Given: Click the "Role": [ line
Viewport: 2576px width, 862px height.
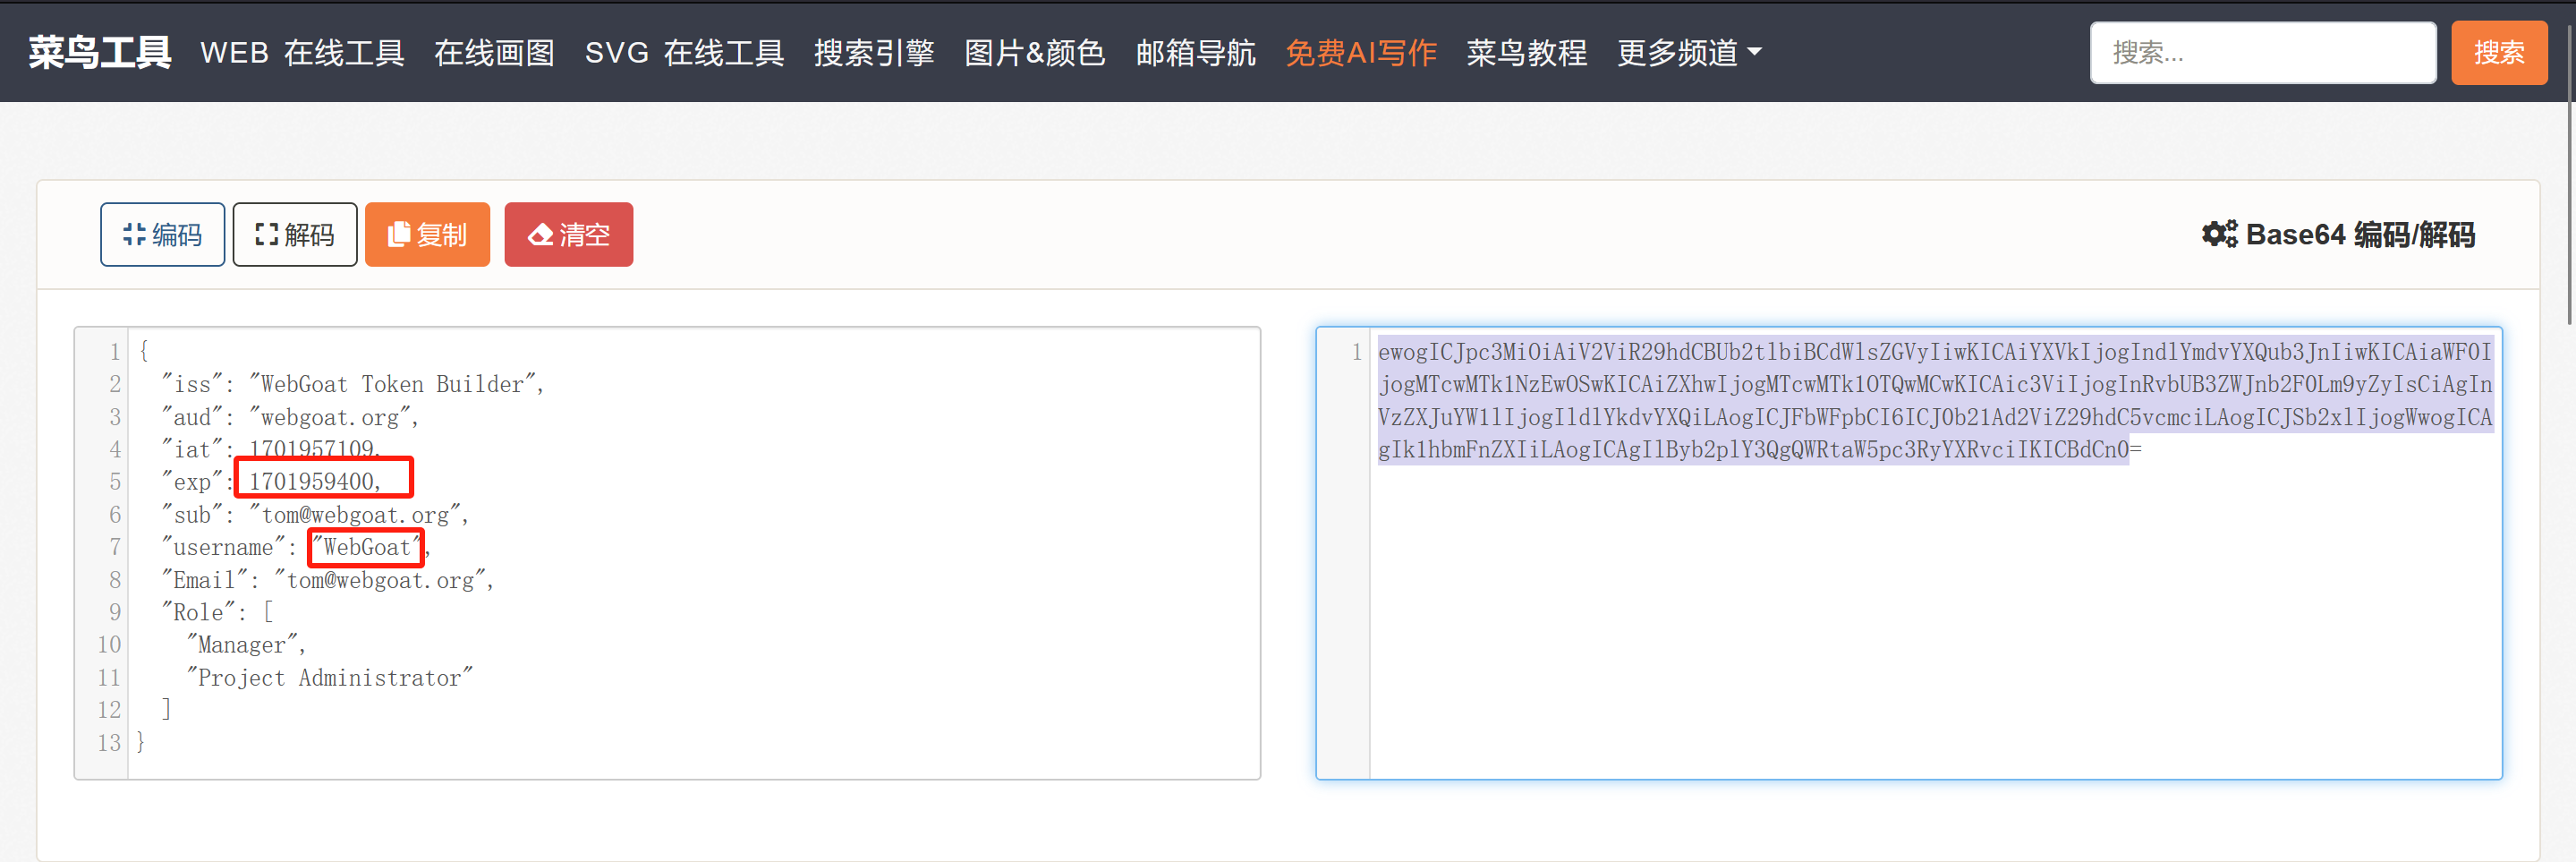Looking at the screenshot, I should point(217,612).
